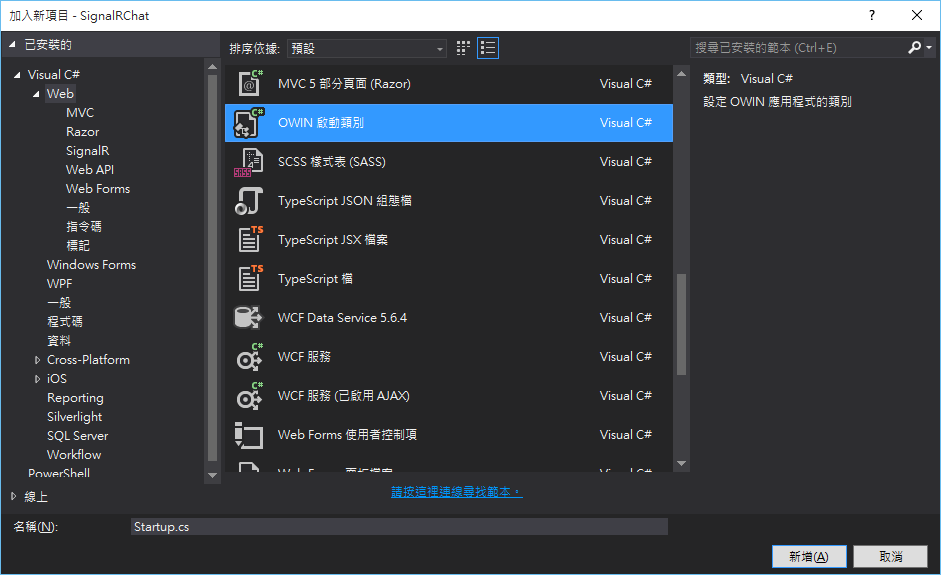Viewport: 941px width, 575px height.
Task: Select Web Forms 使用者控制項 template
Action: pos(449,435)
